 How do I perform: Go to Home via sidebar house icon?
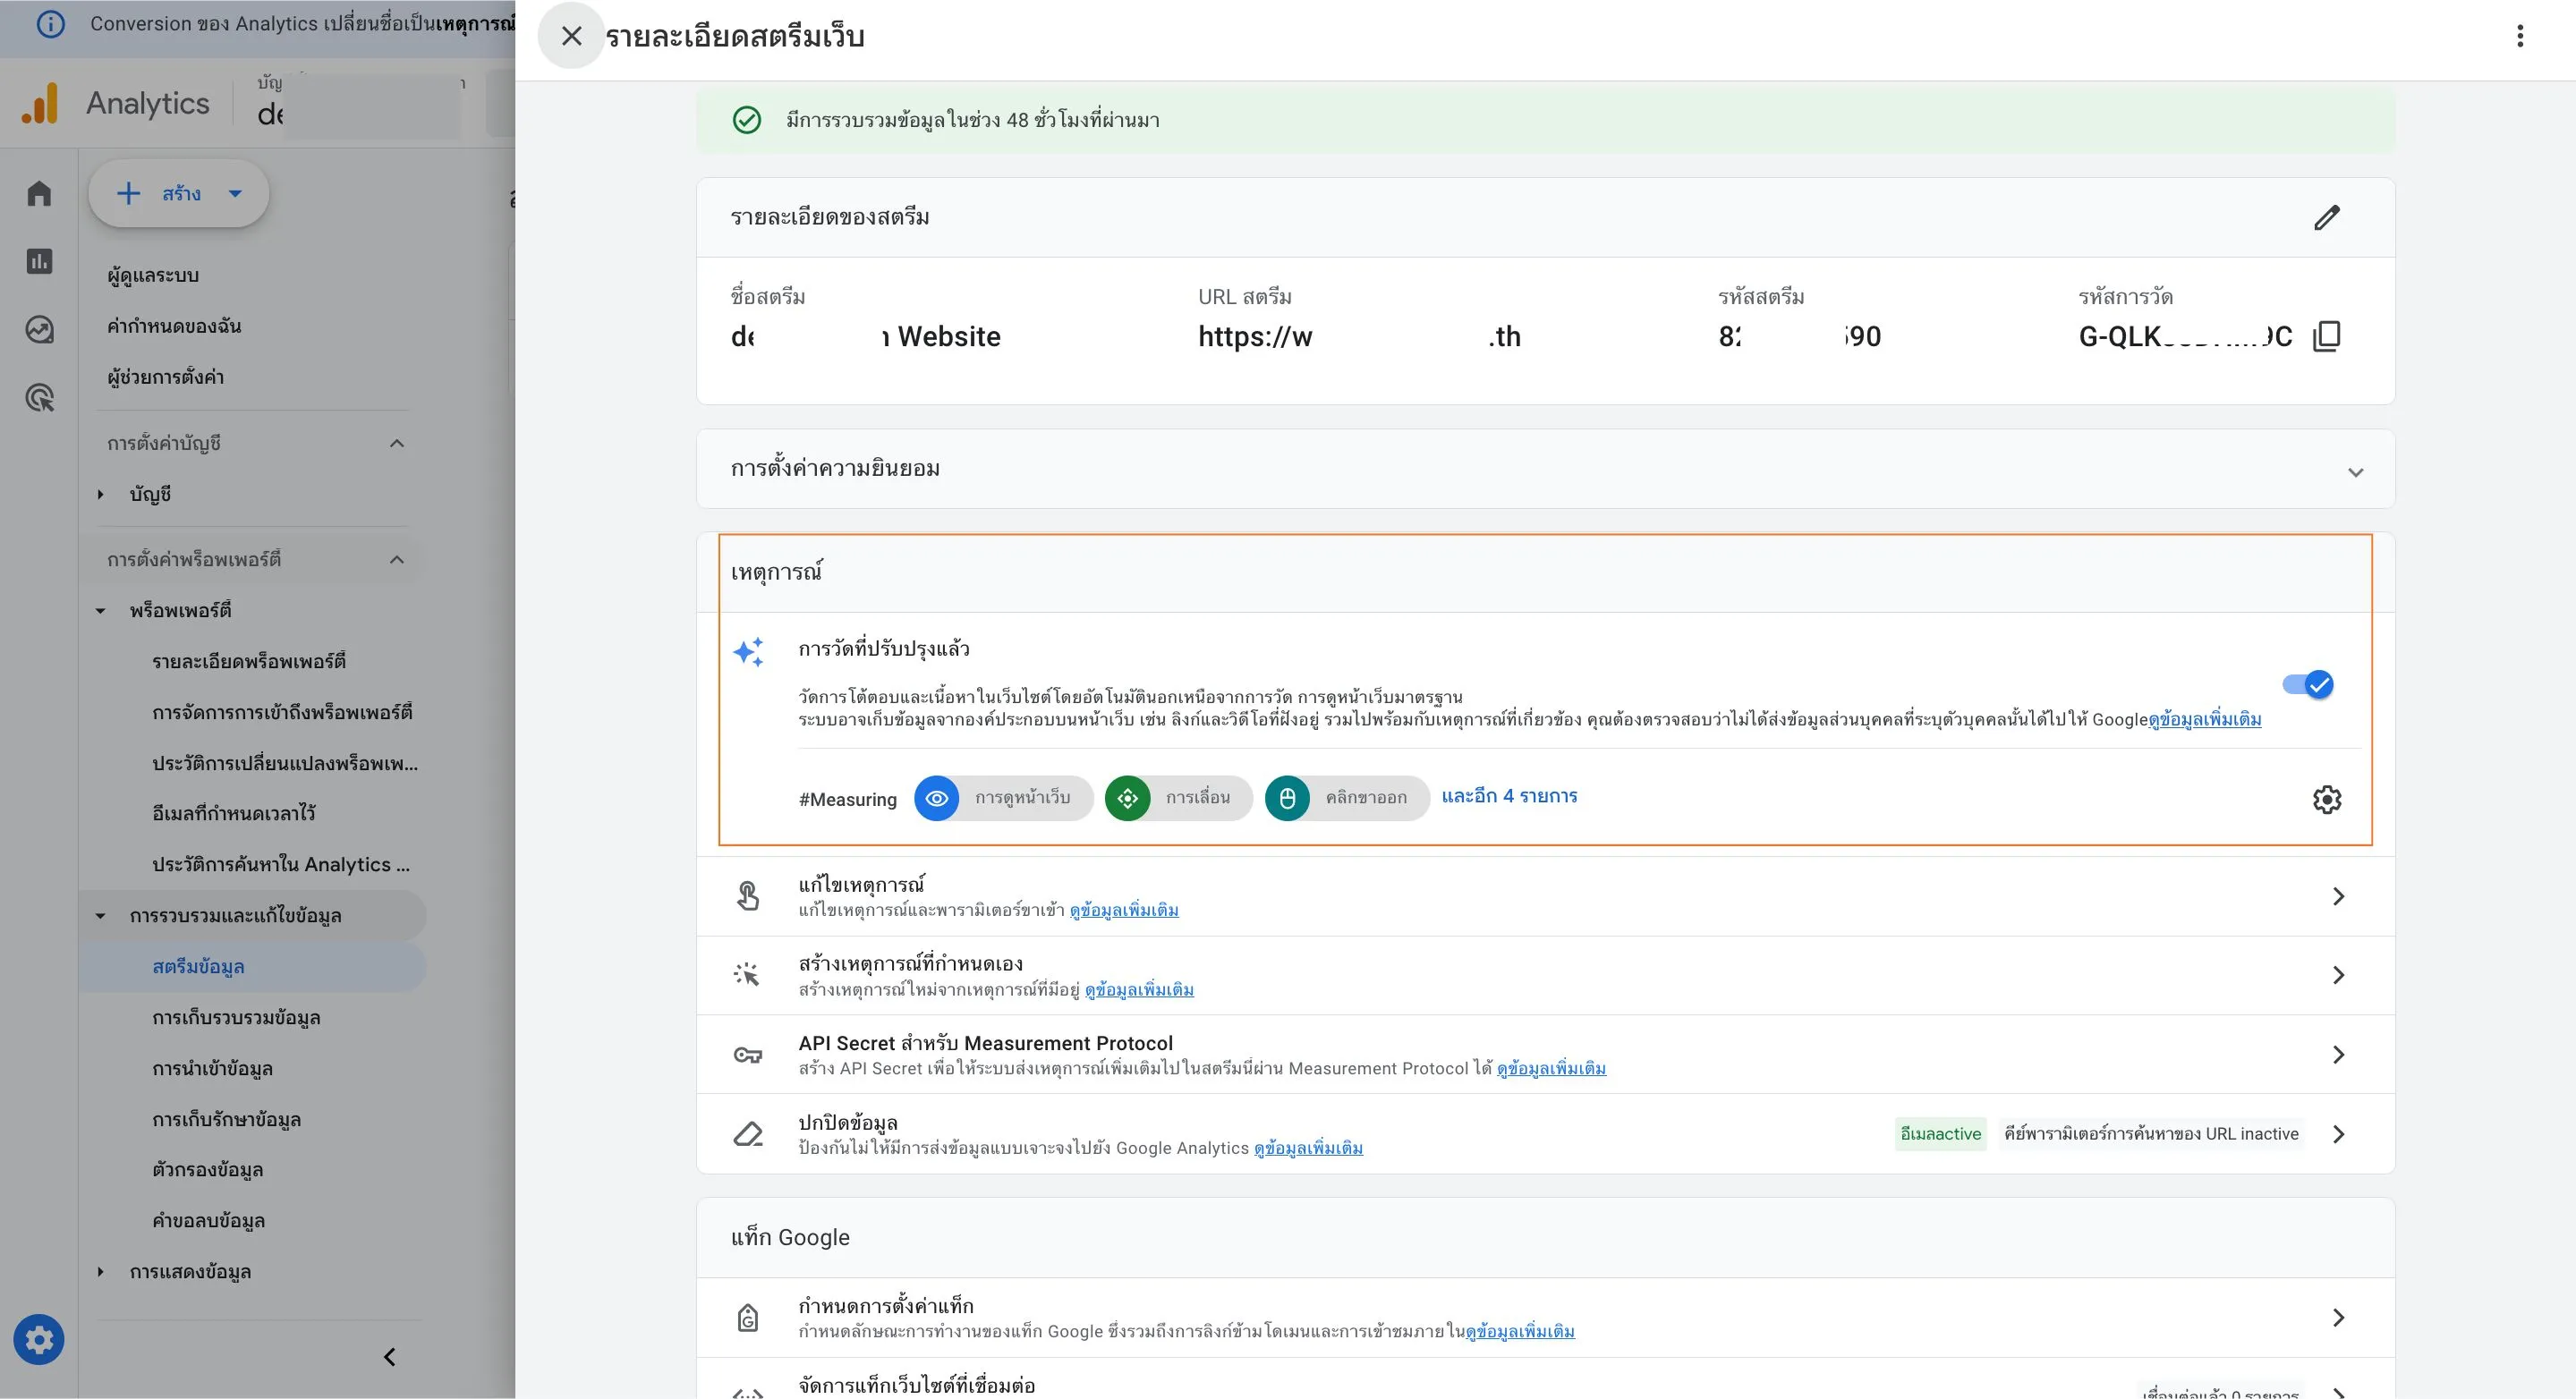pyautogui.click(x=39, y=193)
